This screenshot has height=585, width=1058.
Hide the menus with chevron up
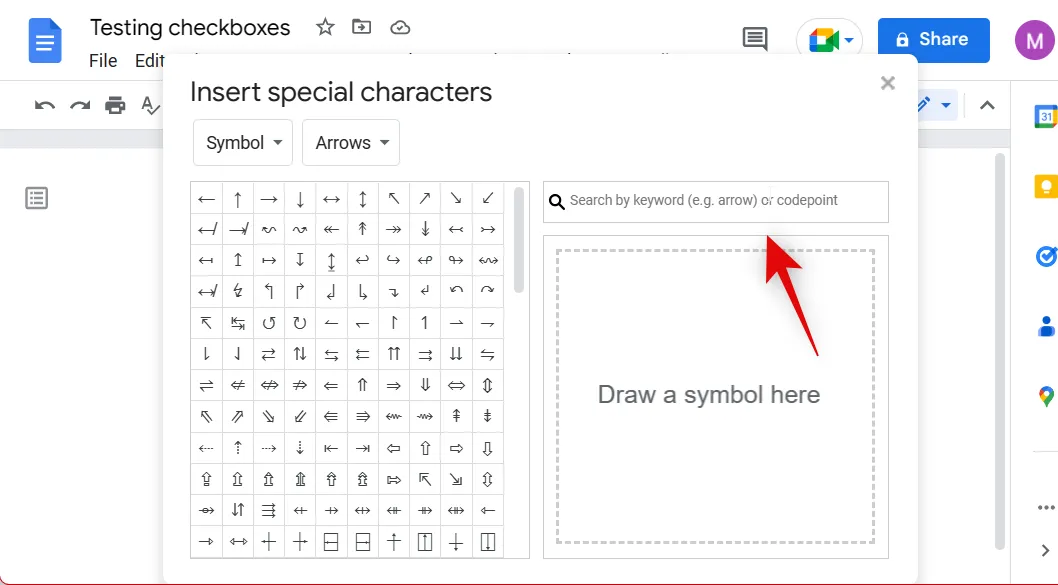[987, 105]
